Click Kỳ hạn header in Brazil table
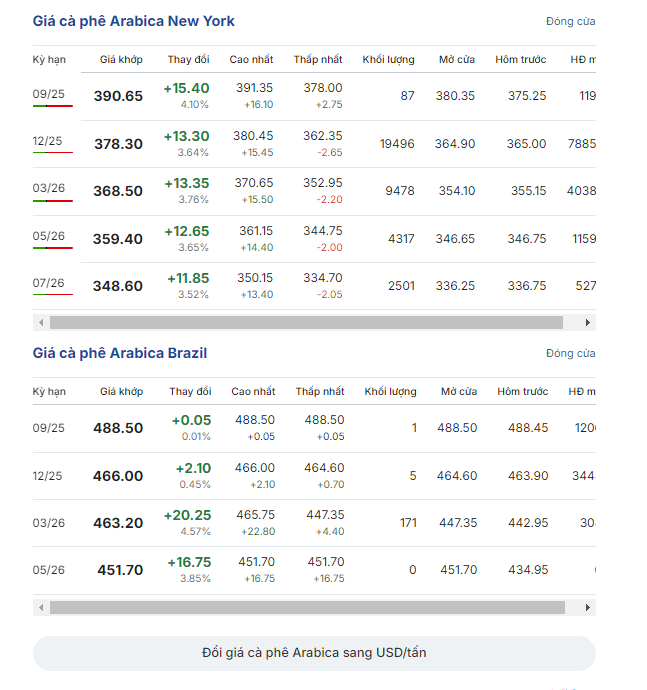This screenshot has height=690, width=647. point(49,392)
